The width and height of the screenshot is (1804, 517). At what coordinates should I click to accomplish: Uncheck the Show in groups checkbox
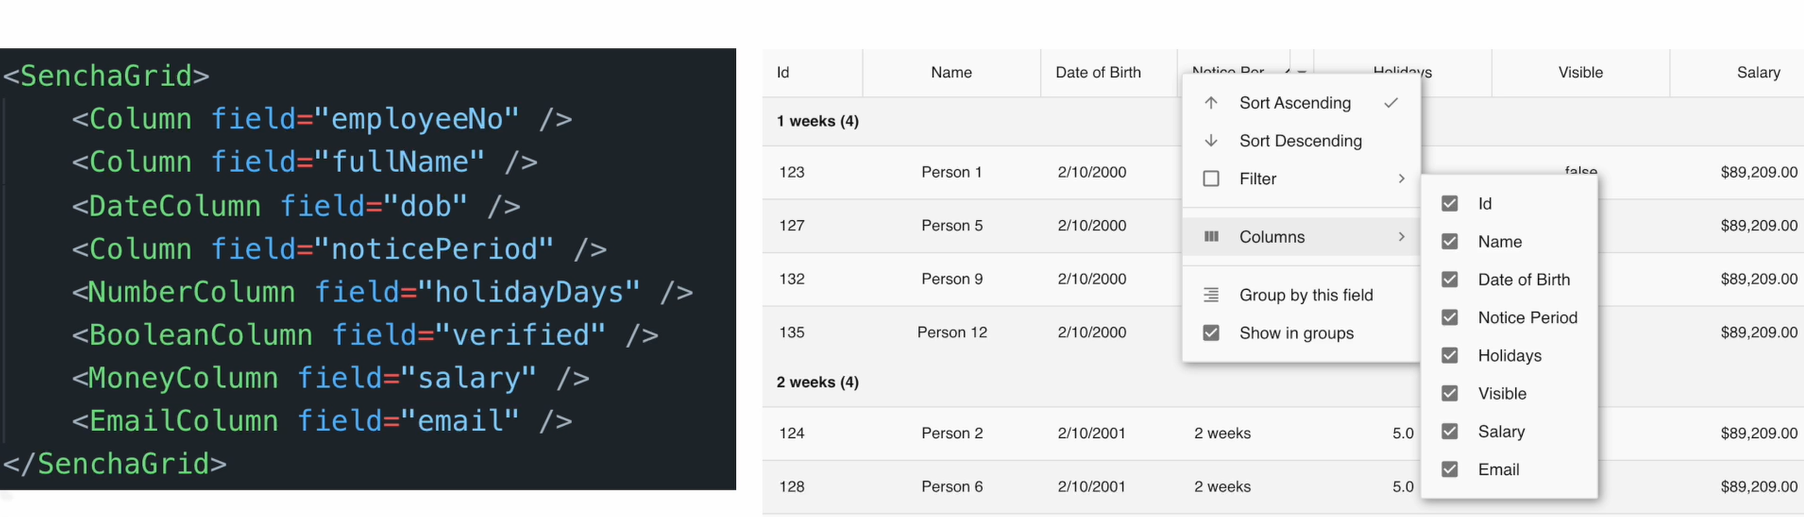click(x=1211, y=333)
